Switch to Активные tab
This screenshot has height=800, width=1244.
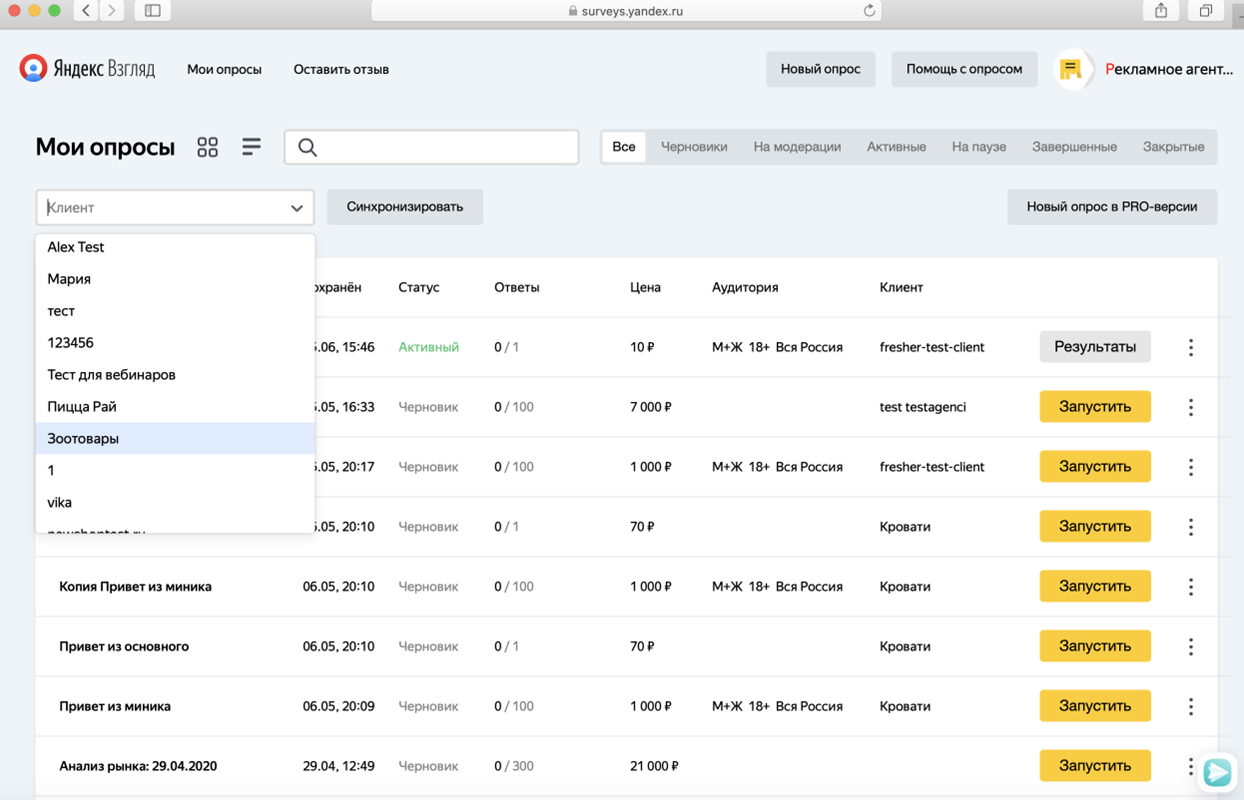(x=896, y=147)
